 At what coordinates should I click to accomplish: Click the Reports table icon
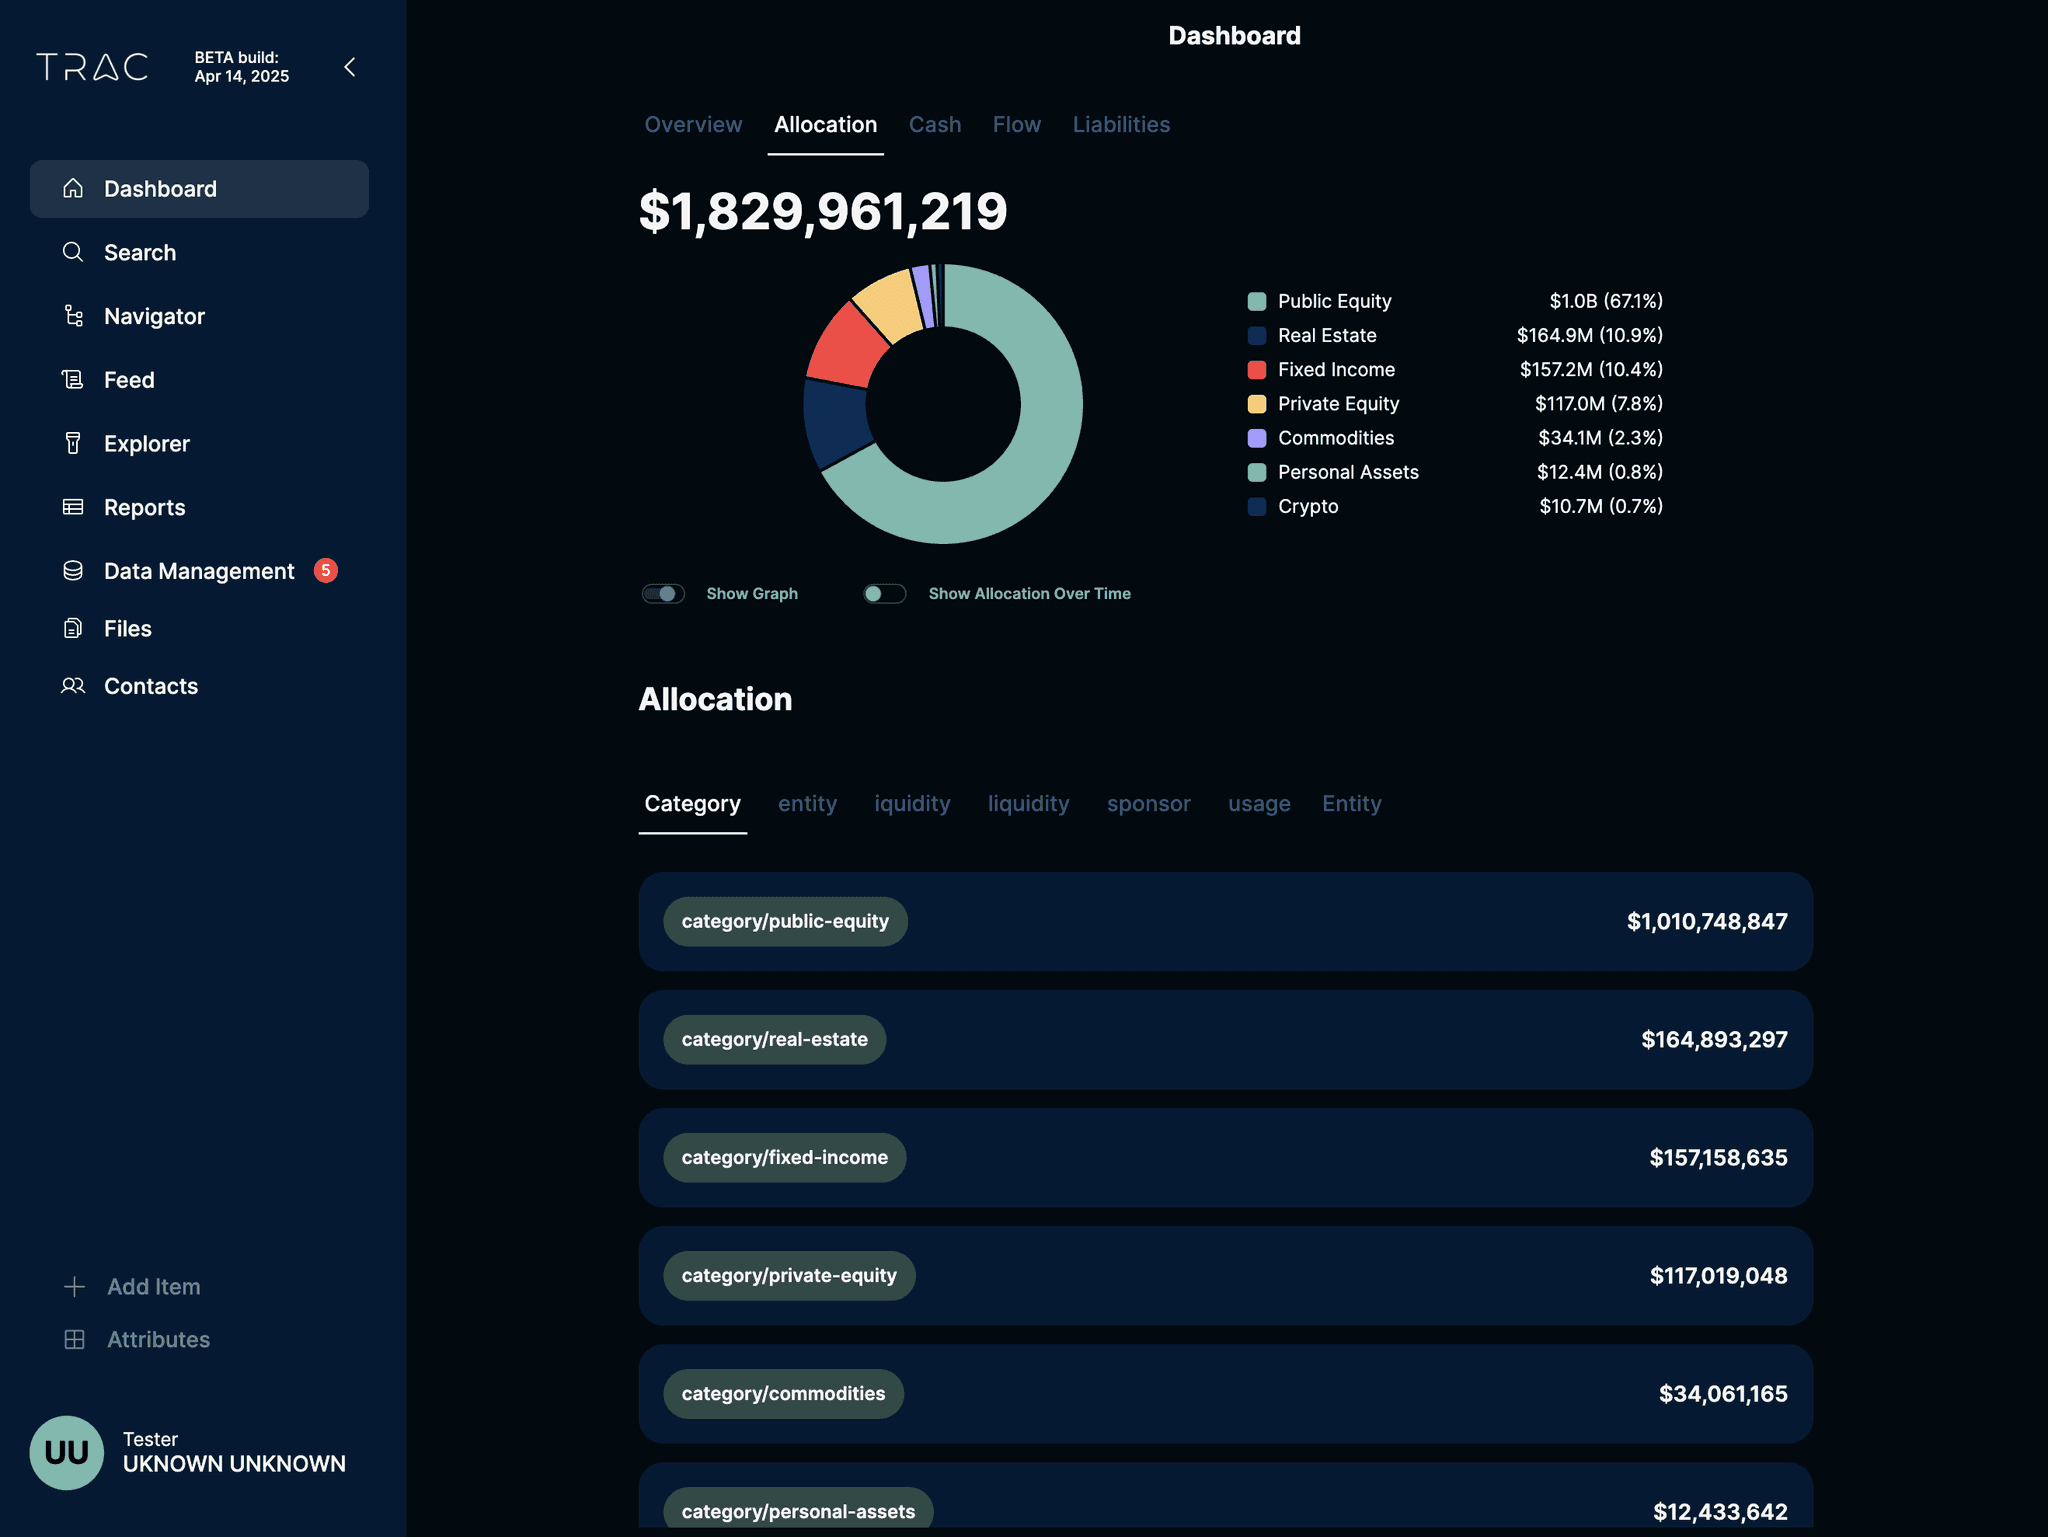click(x=73, y=507)
